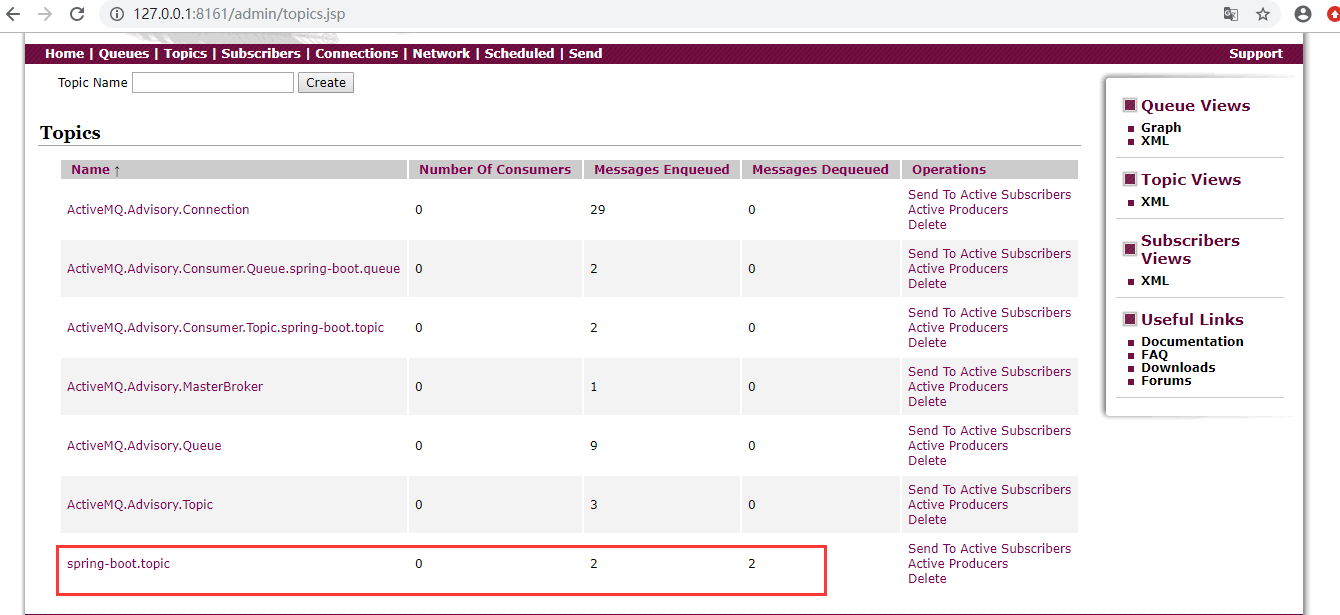Screen dimensions: 1340x615
Task: Sort by Messages Enqueued column
Action: 662,170
